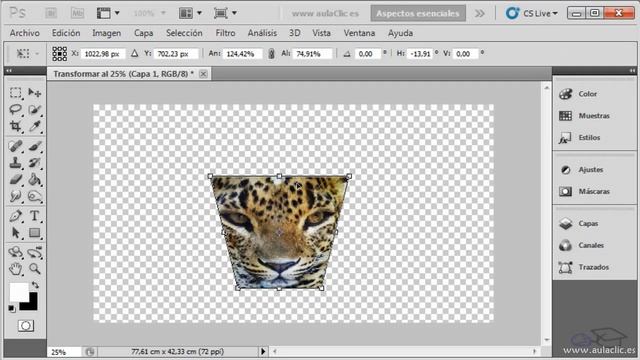Select the Lasso tool
Viewport: 640px width, 360px height.
[16, 109]
